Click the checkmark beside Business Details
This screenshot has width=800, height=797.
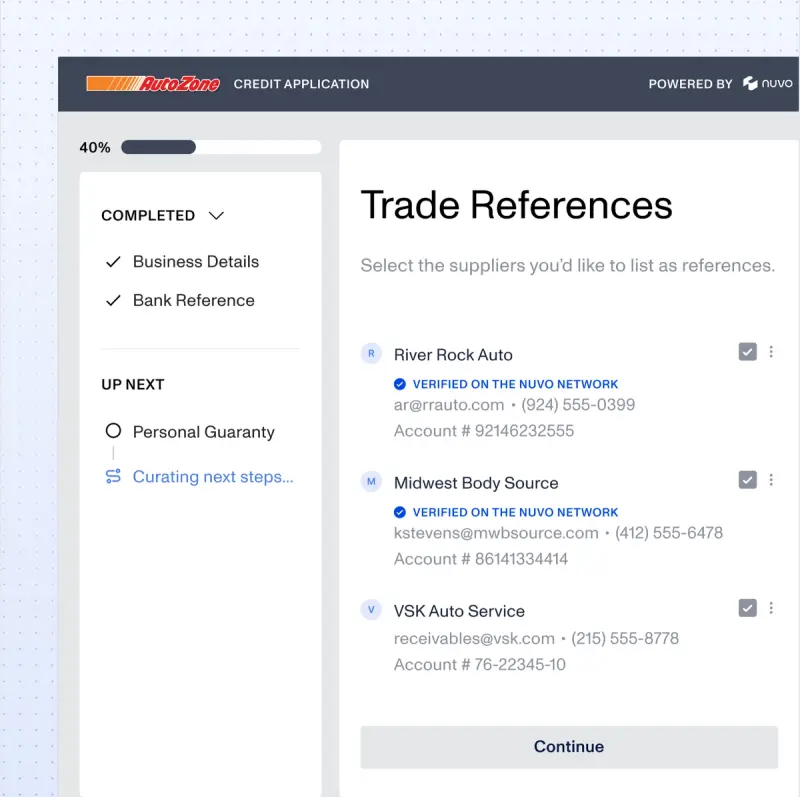(x=113, y=262)
